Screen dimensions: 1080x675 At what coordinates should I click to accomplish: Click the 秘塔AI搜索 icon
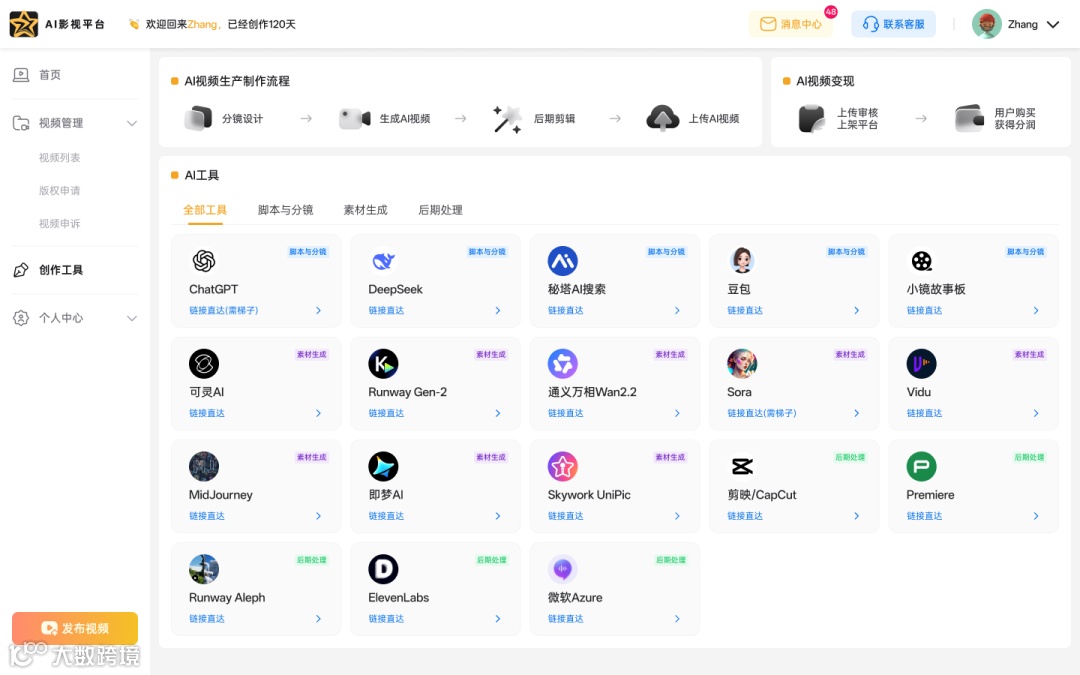(x=563, y=261)
